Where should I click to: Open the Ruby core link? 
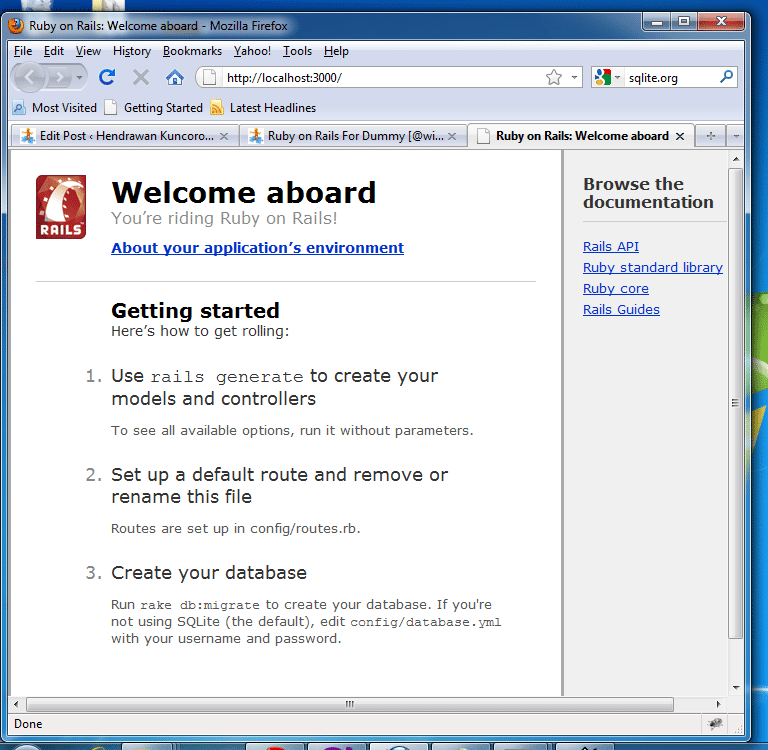coord(616,289)
